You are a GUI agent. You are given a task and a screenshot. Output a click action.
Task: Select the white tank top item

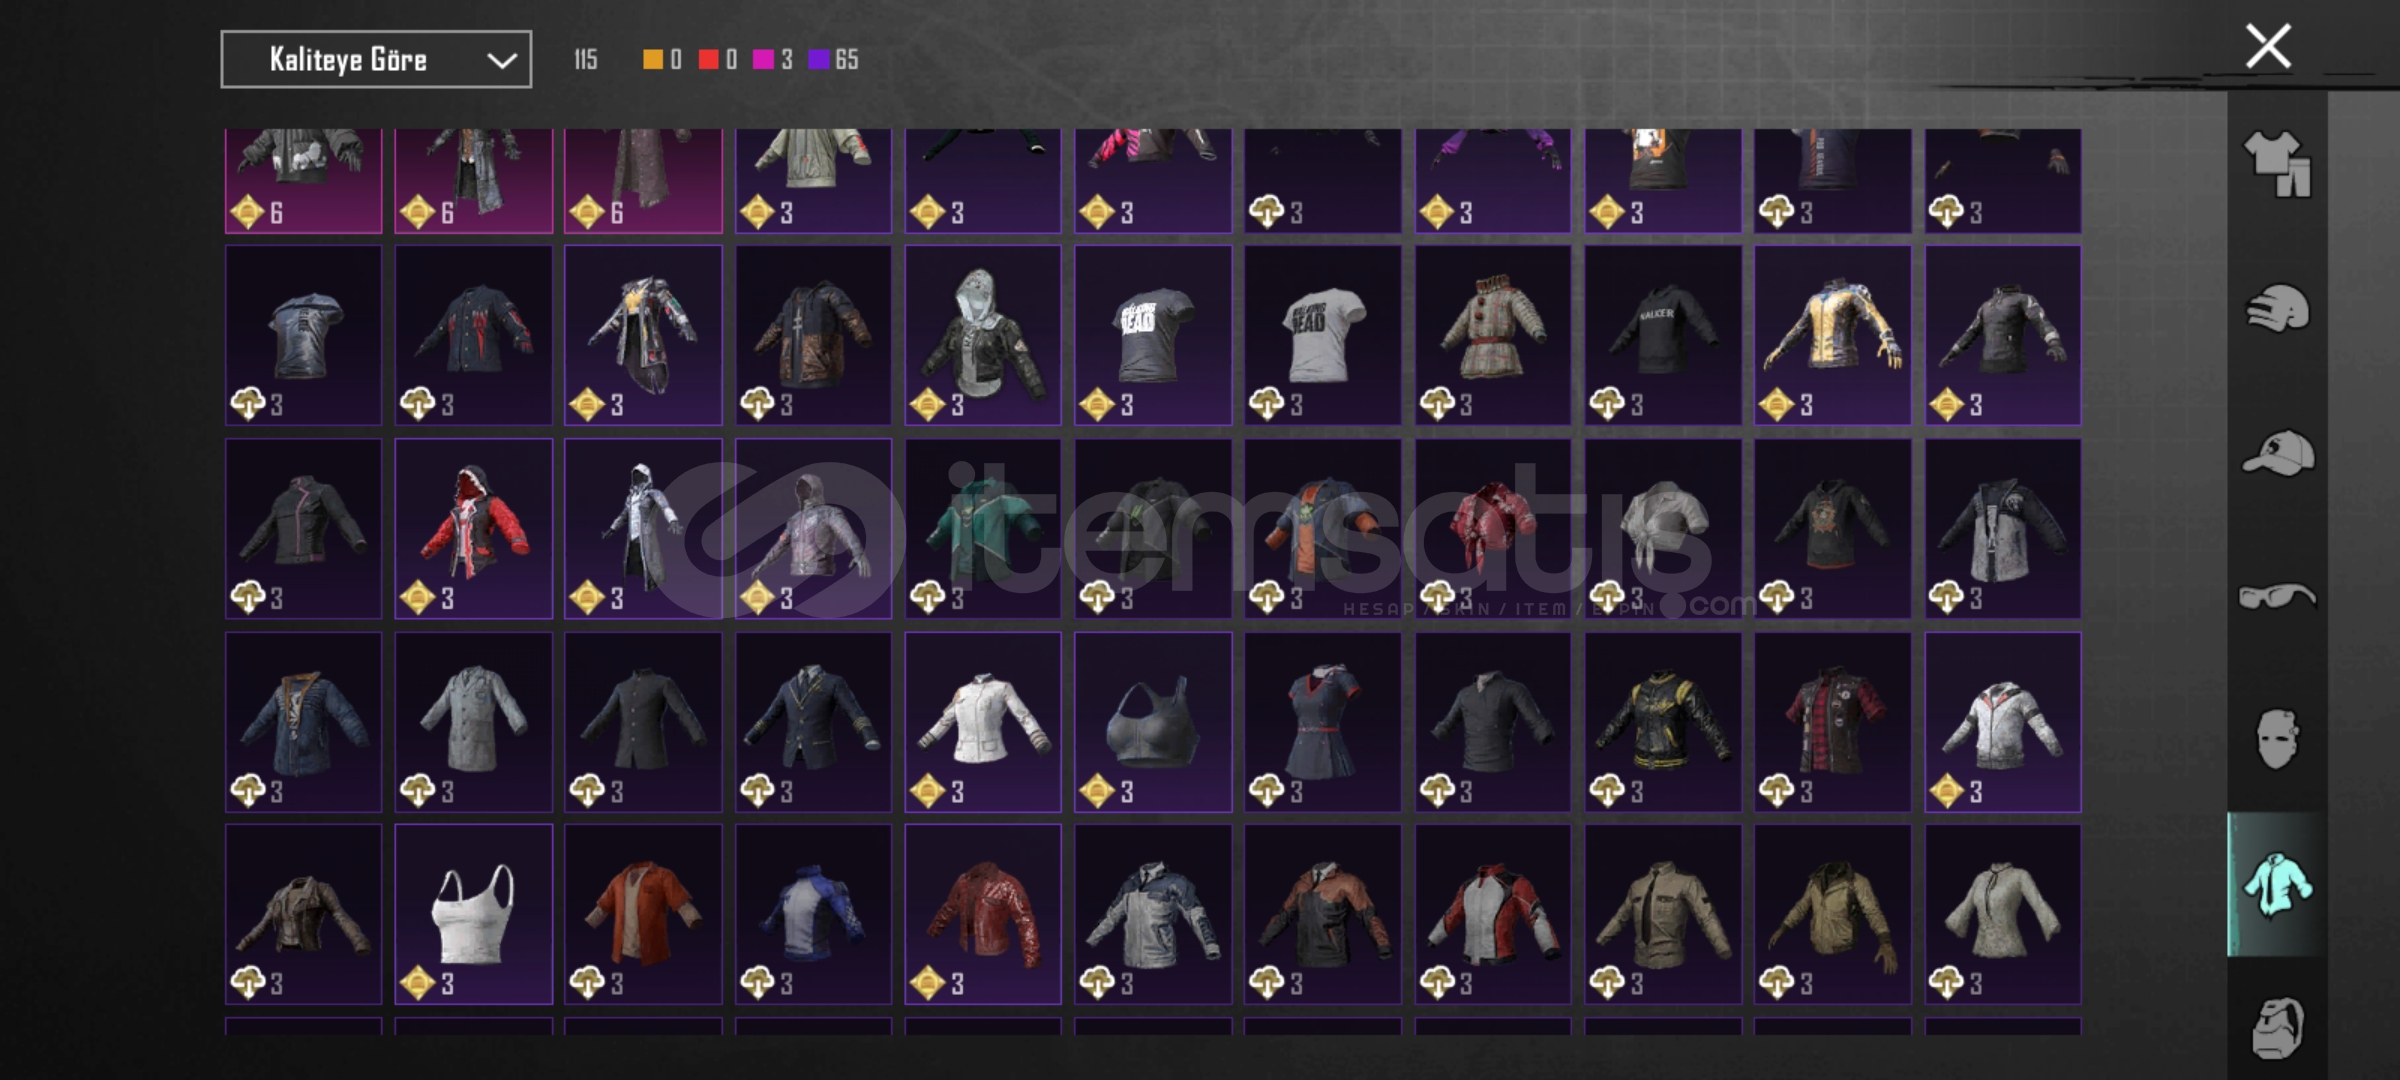pos(473,914)
